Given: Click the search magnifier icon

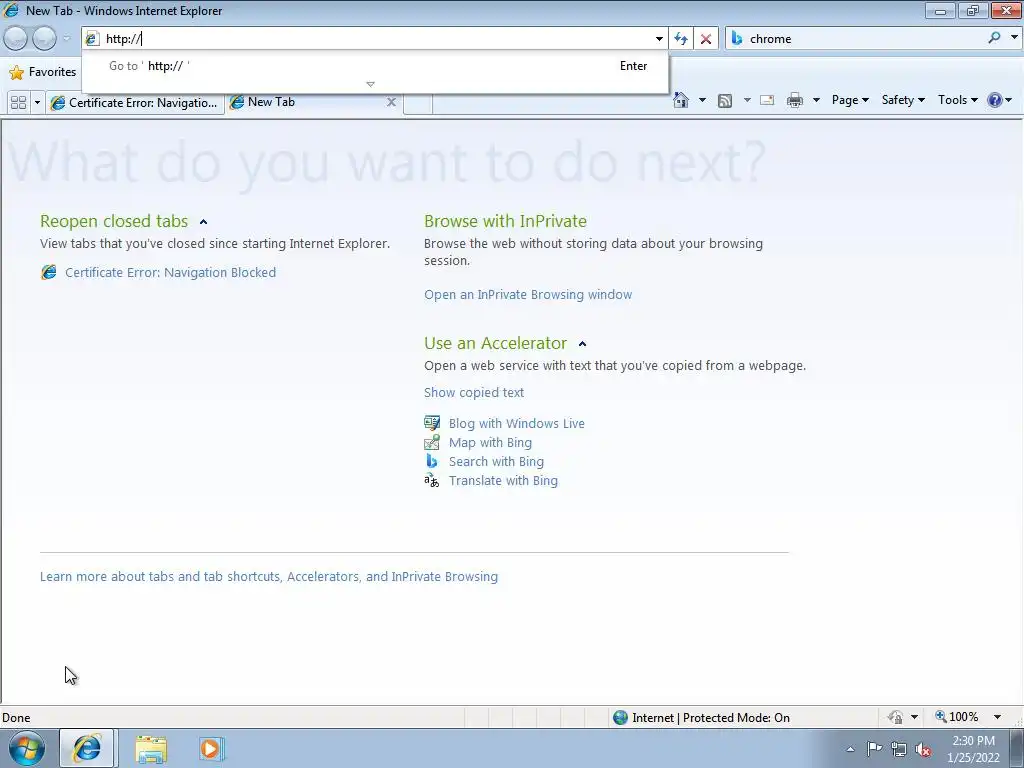Looking at the screenshot, I should point(994,38).
